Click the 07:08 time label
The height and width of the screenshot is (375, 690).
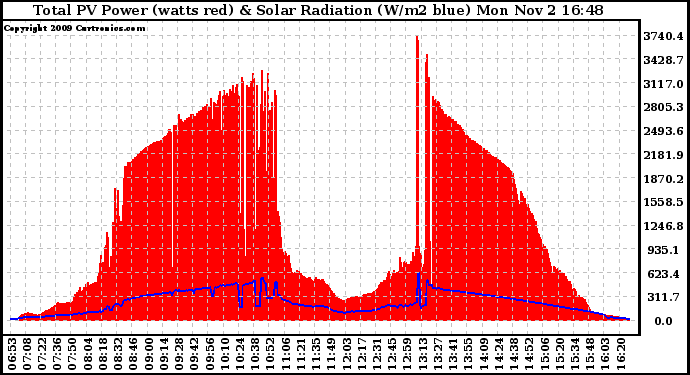coord(27,354)
